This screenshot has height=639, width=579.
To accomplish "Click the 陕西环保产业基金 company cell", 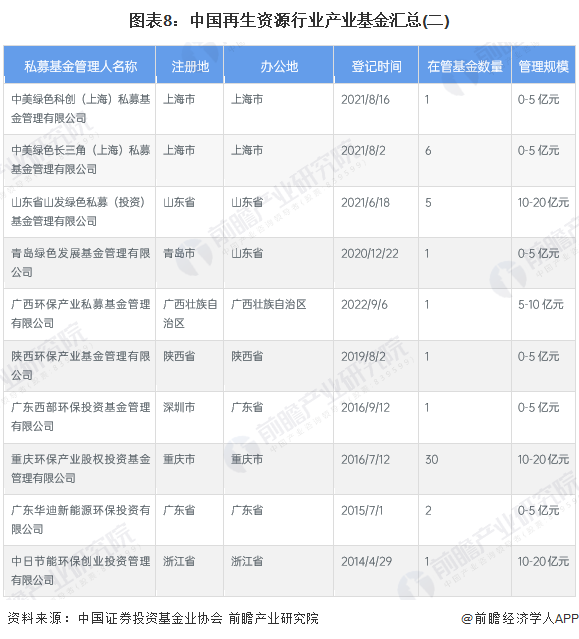I will tap(80, 366).
